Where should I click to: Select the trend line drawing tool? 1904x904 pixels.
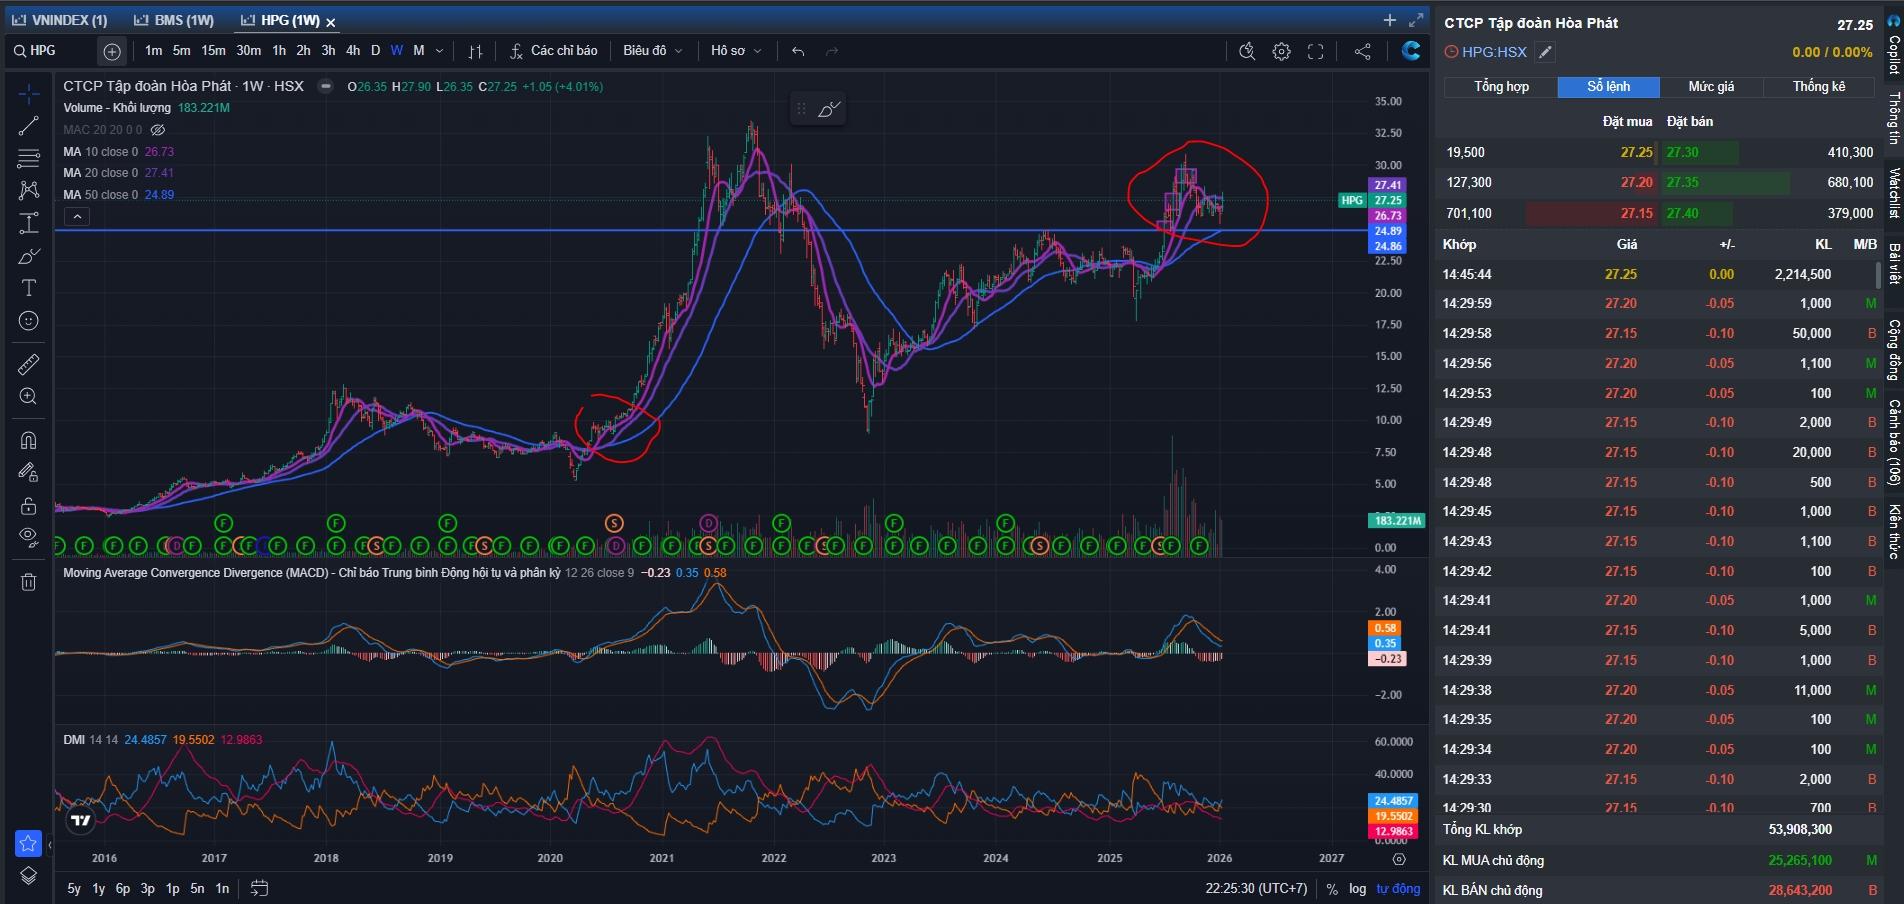(x=29, y=126)
